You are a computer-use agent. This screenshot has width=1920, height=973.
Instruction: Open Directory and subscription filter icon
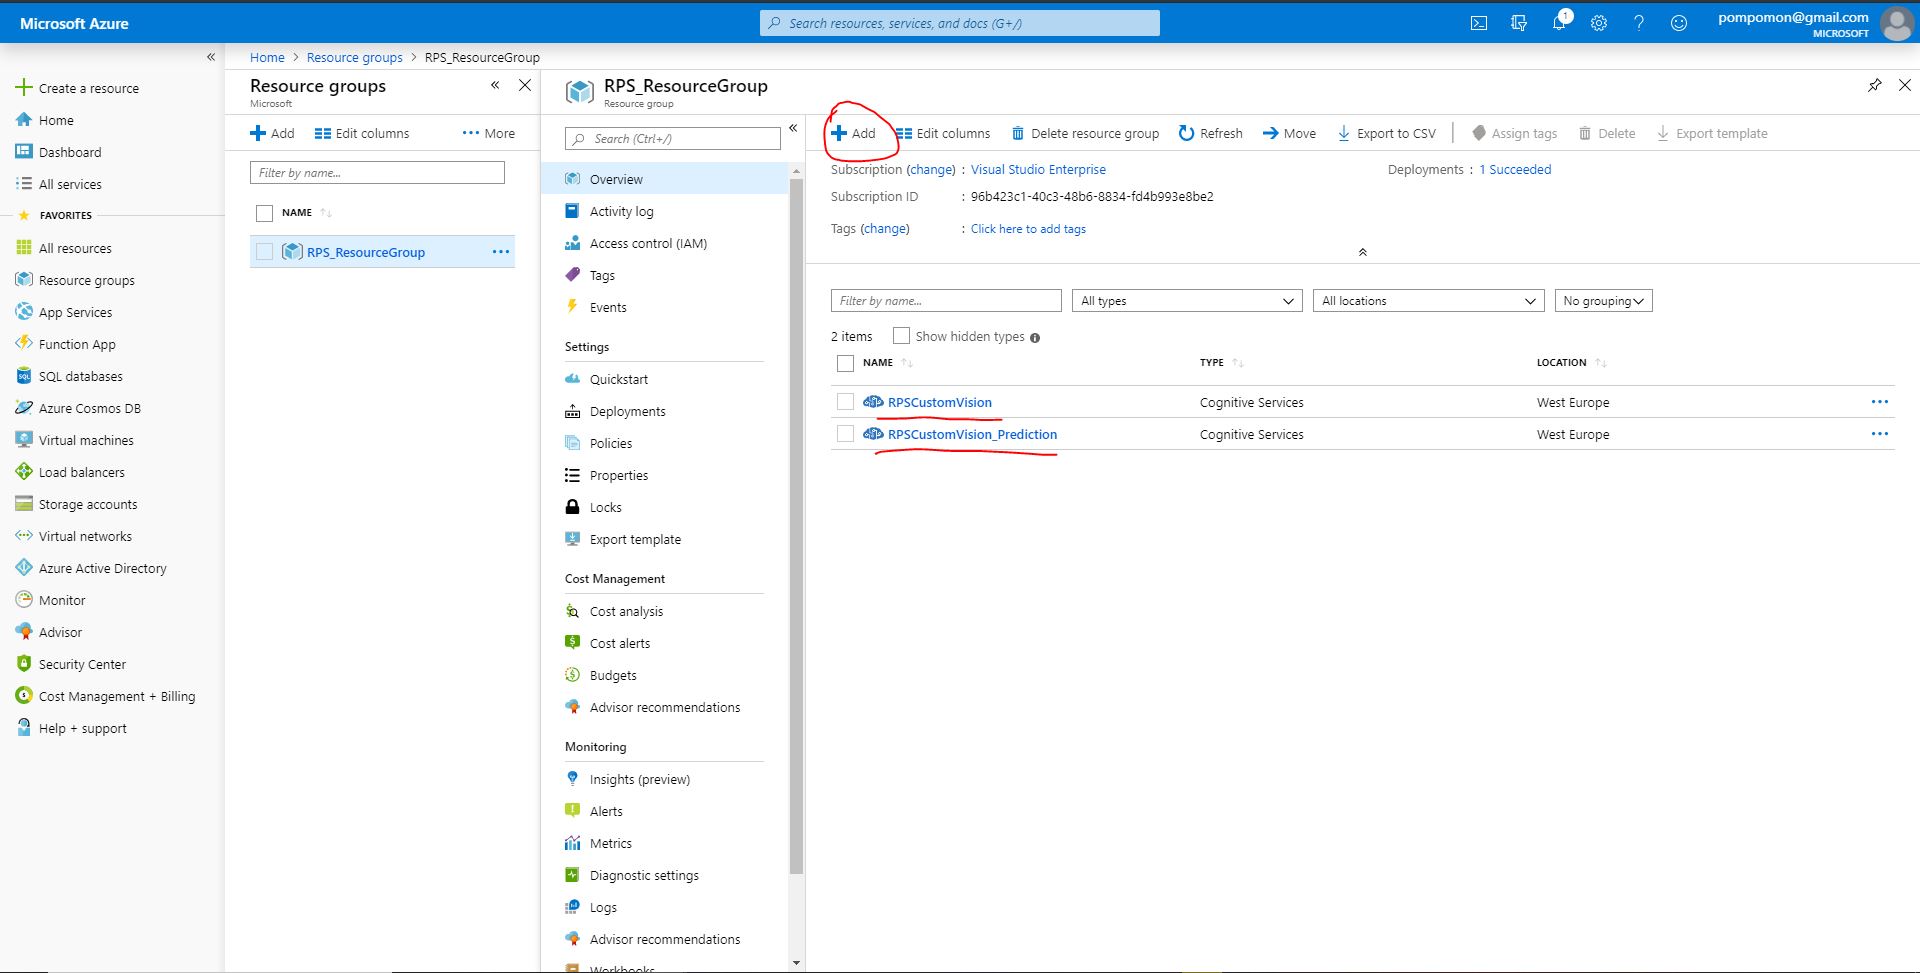(x=1518, y=23)
